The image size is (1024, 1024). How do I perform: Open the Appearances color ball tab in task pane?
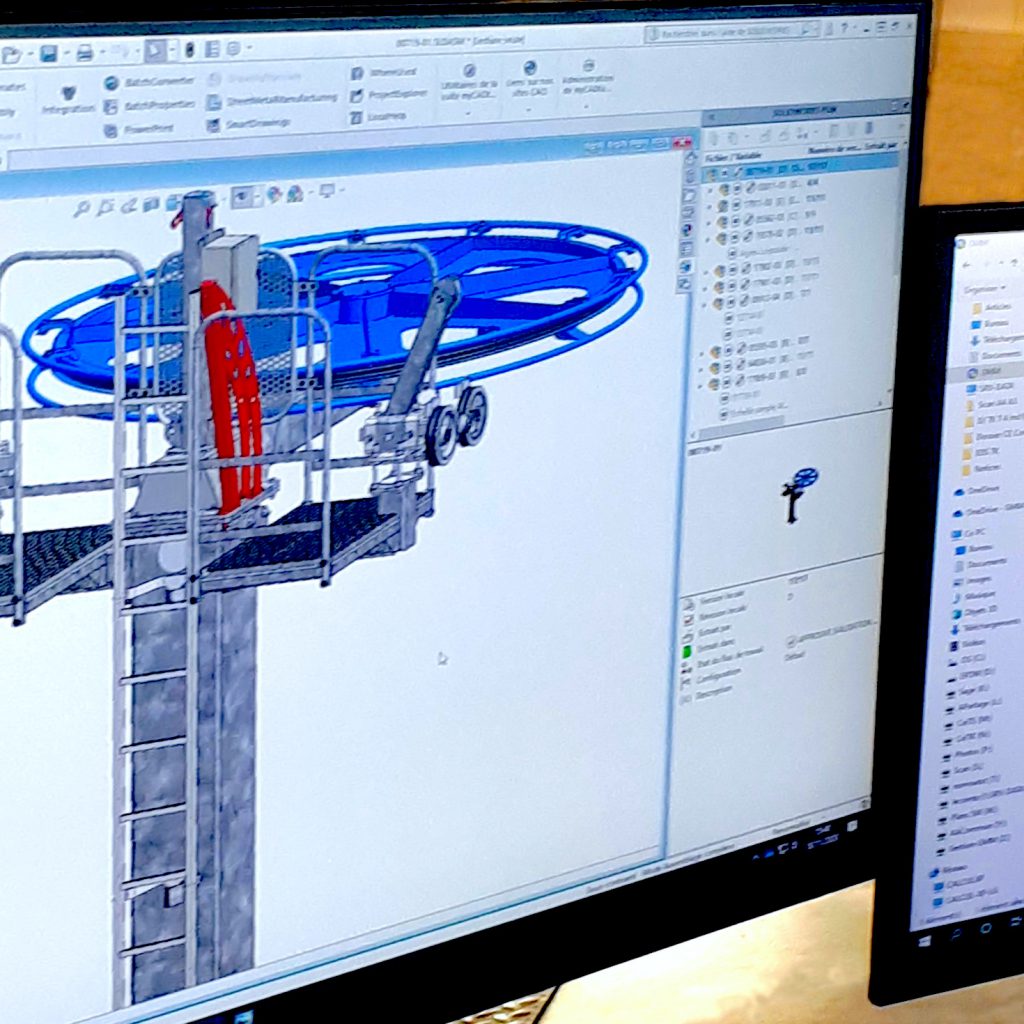pyautogui.click(x=687, y=230)
